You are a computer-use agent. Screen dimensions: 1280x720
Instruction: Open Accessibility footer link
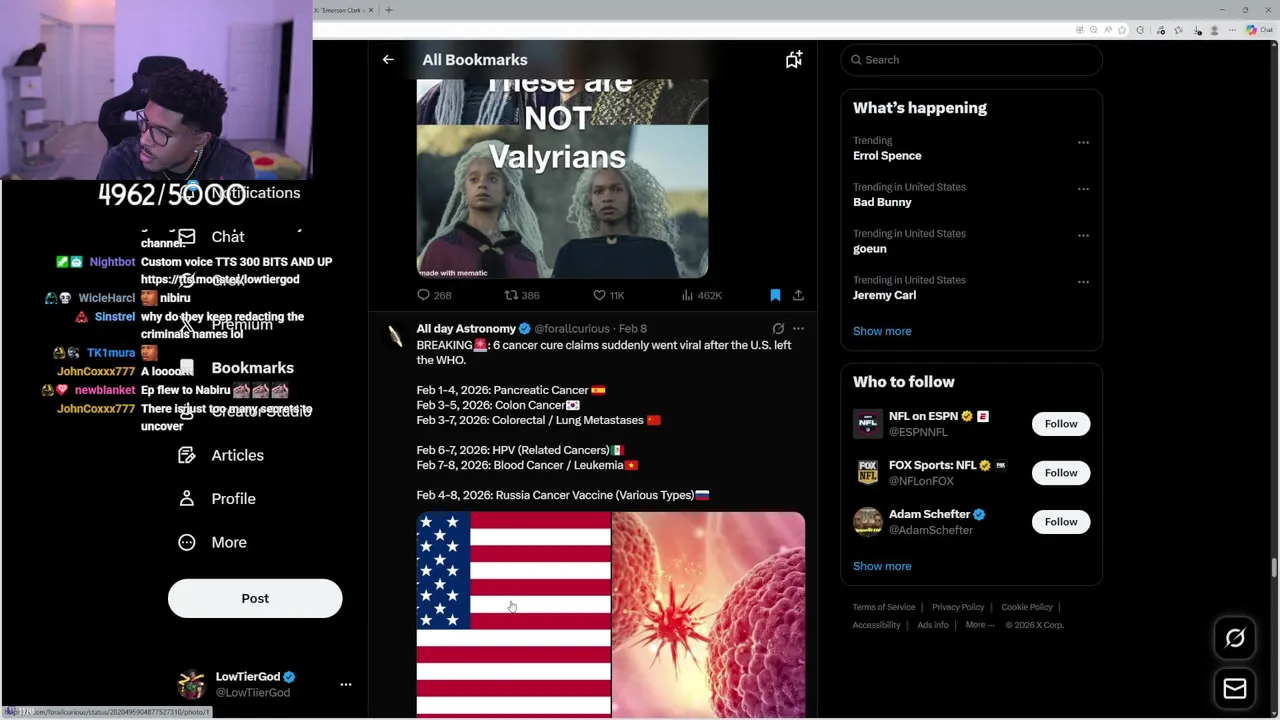click(x=877, y=625)
